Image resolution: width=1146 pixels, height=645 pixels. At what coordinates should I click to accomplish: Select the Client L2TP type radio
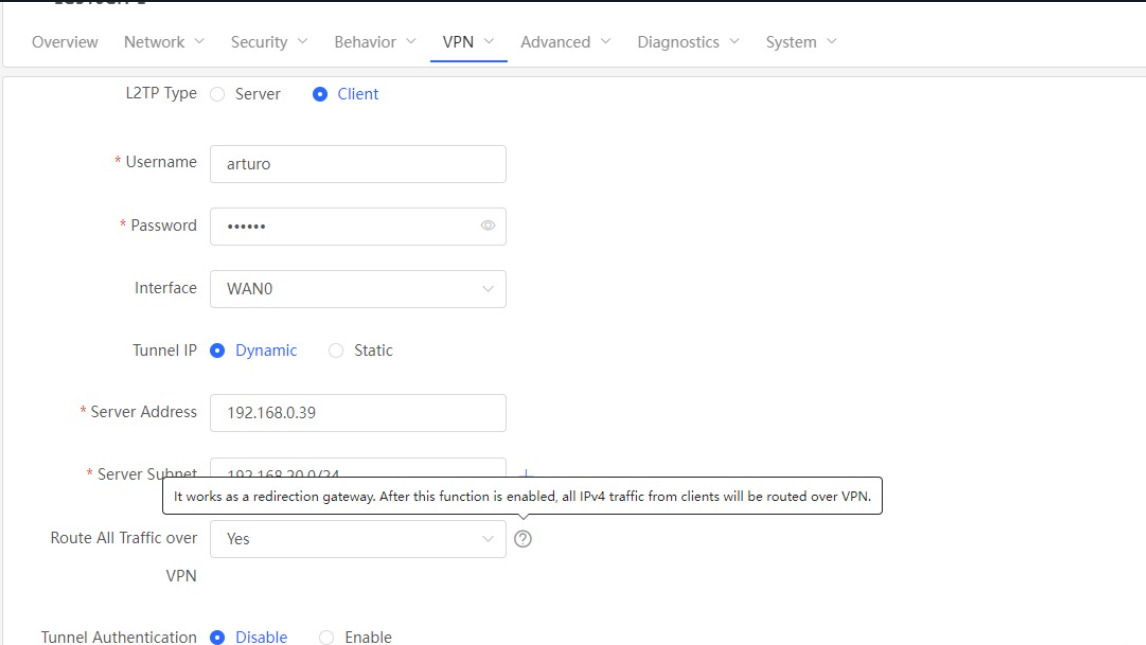pyautogui.click(x=320, y=94)
